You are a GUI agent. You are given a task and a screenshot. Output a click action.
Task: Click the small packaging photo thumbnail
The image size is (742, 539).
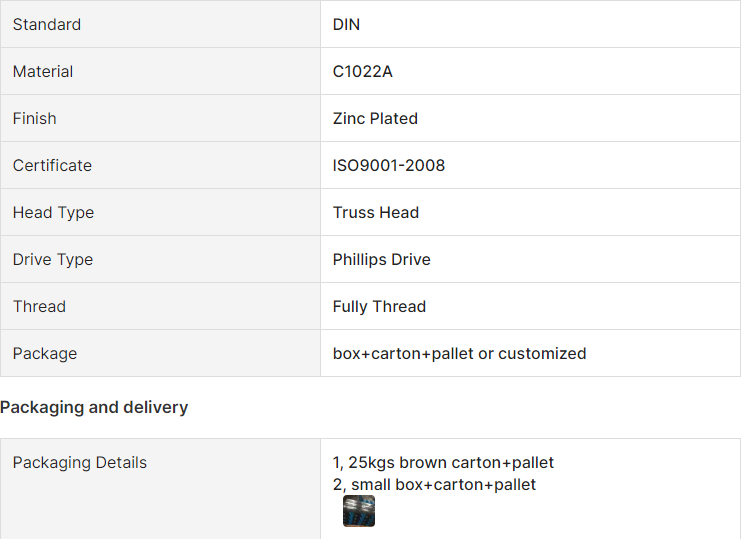tap(359, 511)
